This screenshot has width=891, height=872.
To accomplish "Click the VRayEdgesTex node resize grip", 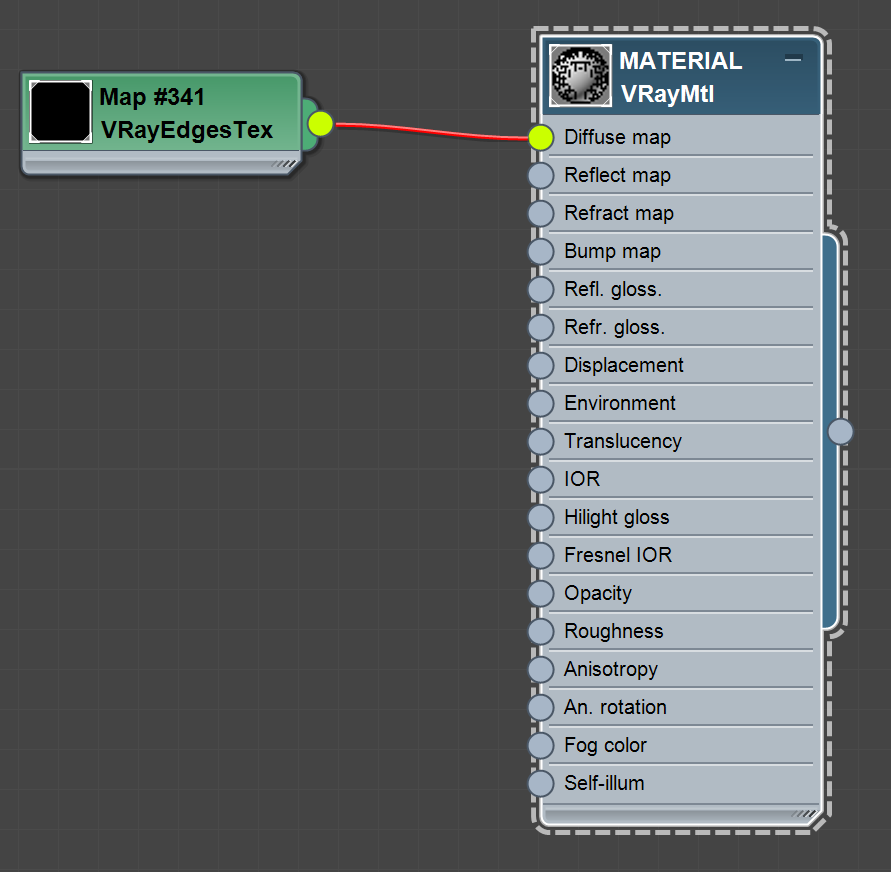I will [x=284, y=164].
